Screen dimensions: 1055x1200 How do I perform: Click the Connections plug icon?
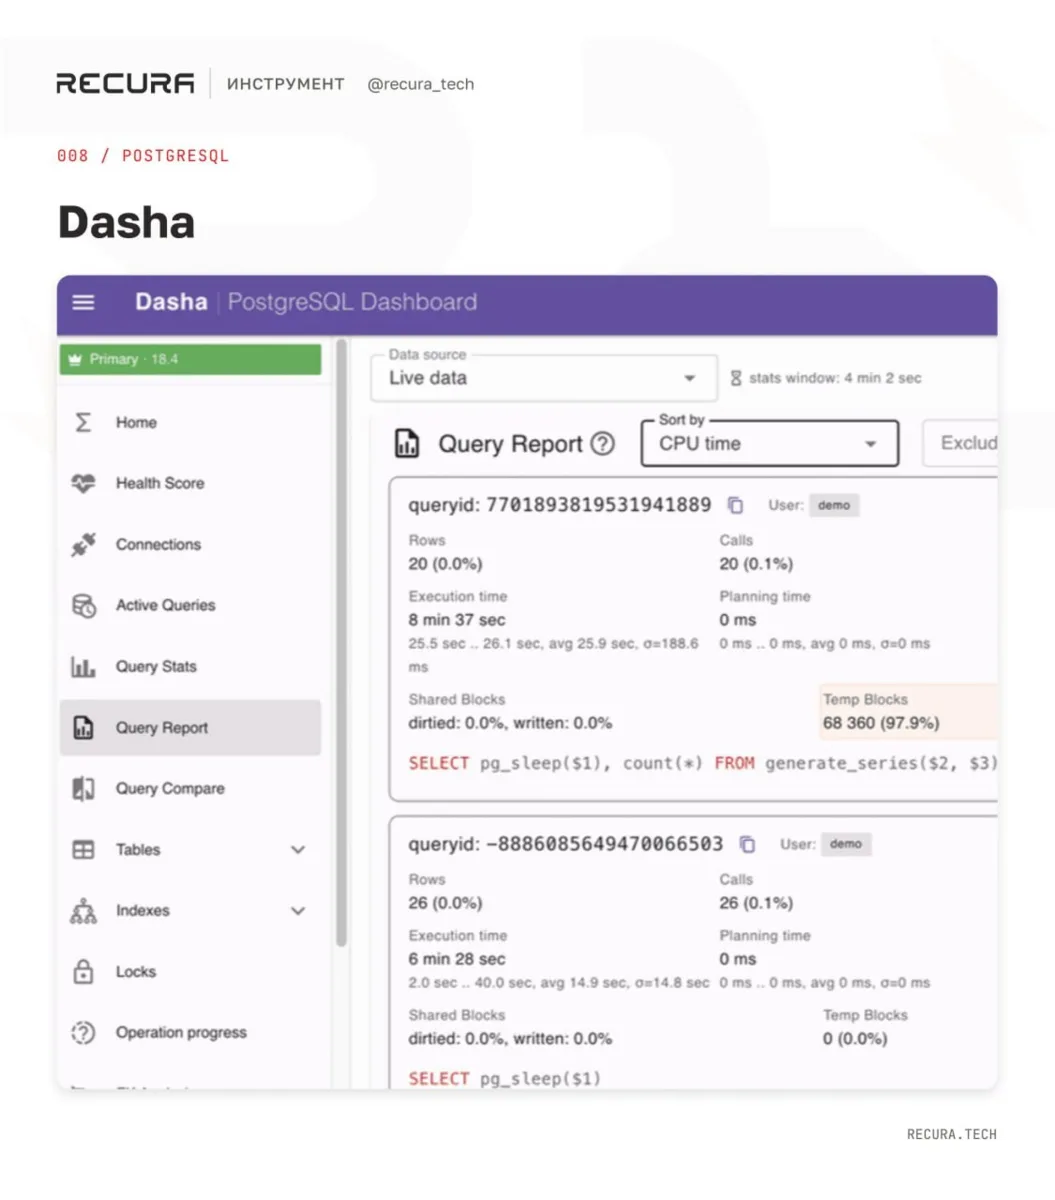click(84, 544)
